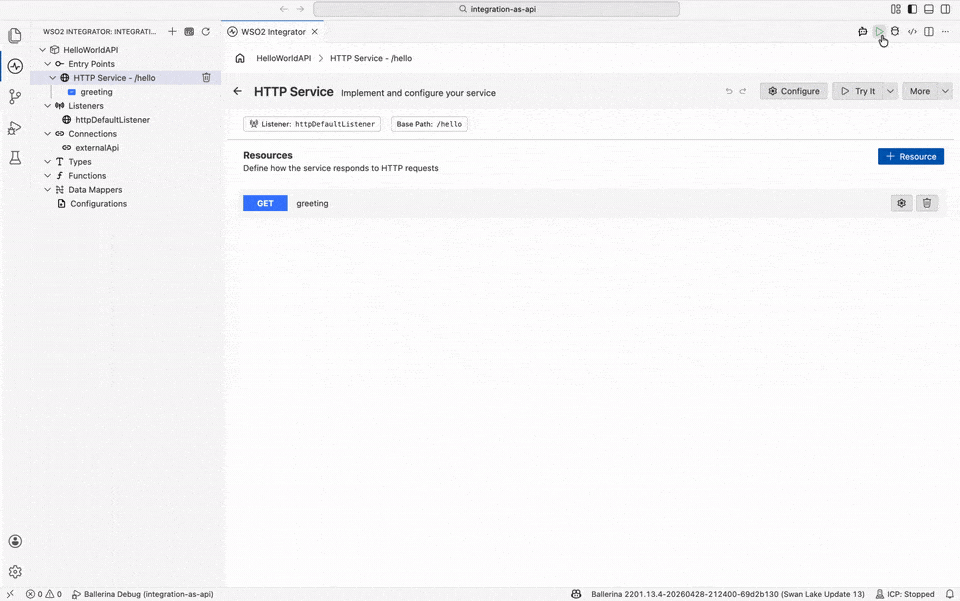Click the plus icon in integrator sidebar header
Image resolution: width=960 pixels, height=601 pixels.
click(x=172, y=31)
